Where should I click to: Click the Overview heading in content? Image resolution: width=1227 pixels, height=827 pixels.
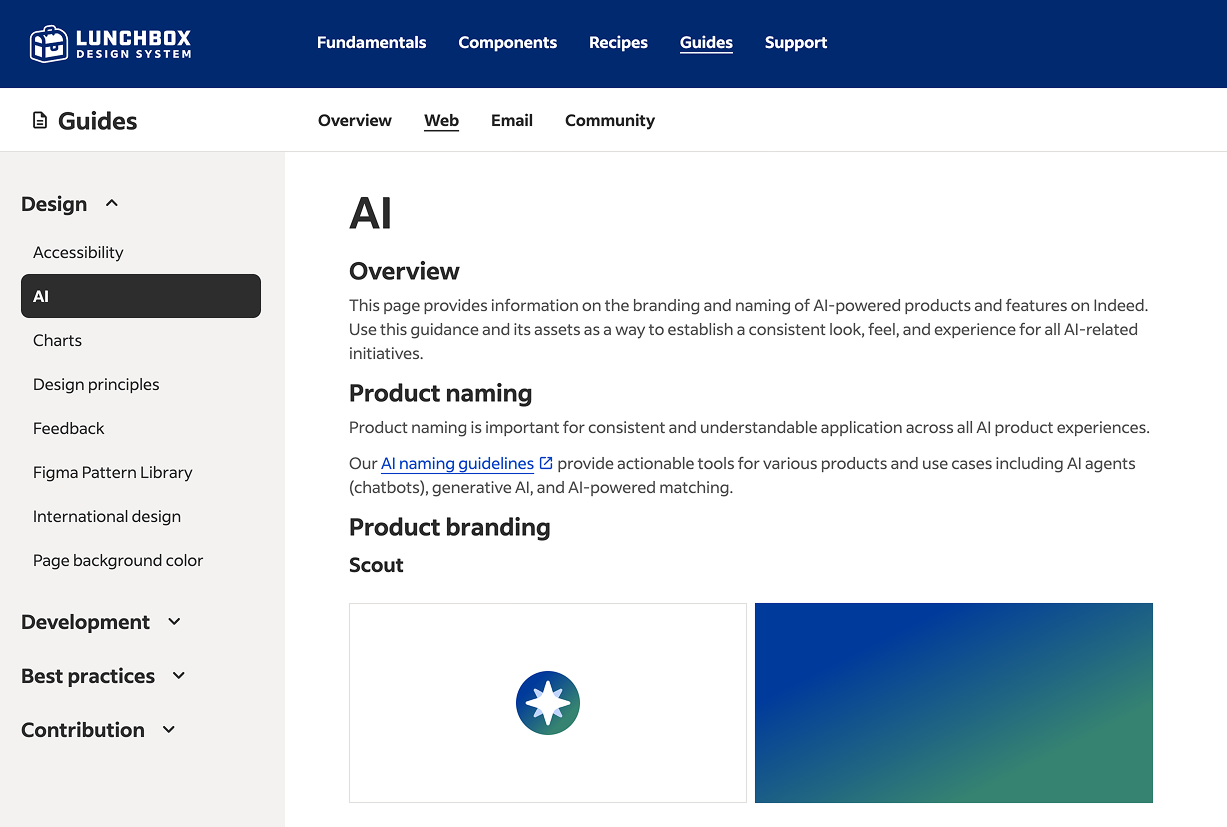pos(404,271)
